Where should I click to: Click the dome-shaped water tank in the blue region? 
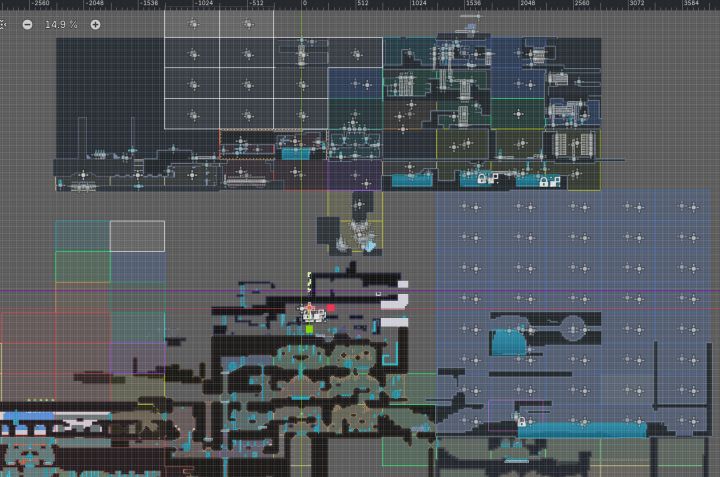[509, 342]
